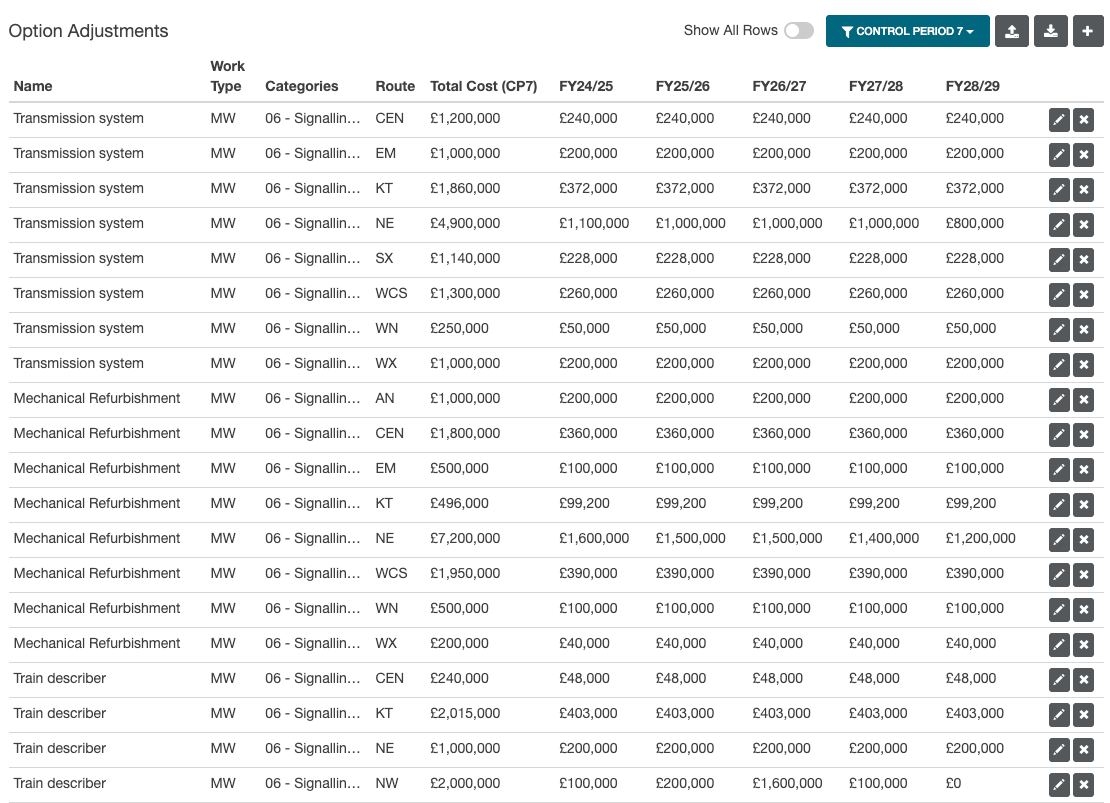Click the FY24/25 column header
The height and width of the screenshot is (803, 1110).
pos(586,86)
